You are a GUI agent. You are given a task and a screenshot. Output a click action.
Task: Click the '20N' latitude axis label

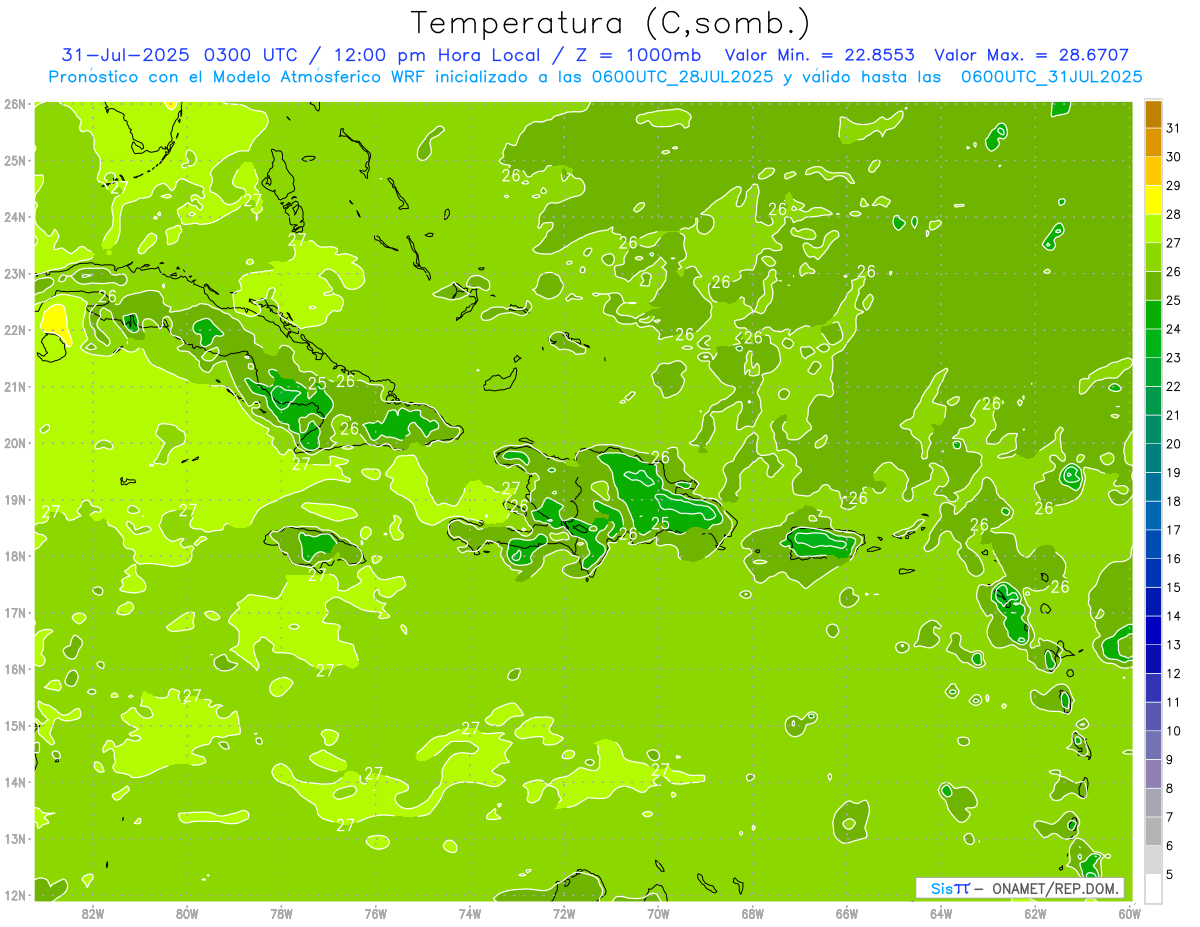(x=14, y=443)
